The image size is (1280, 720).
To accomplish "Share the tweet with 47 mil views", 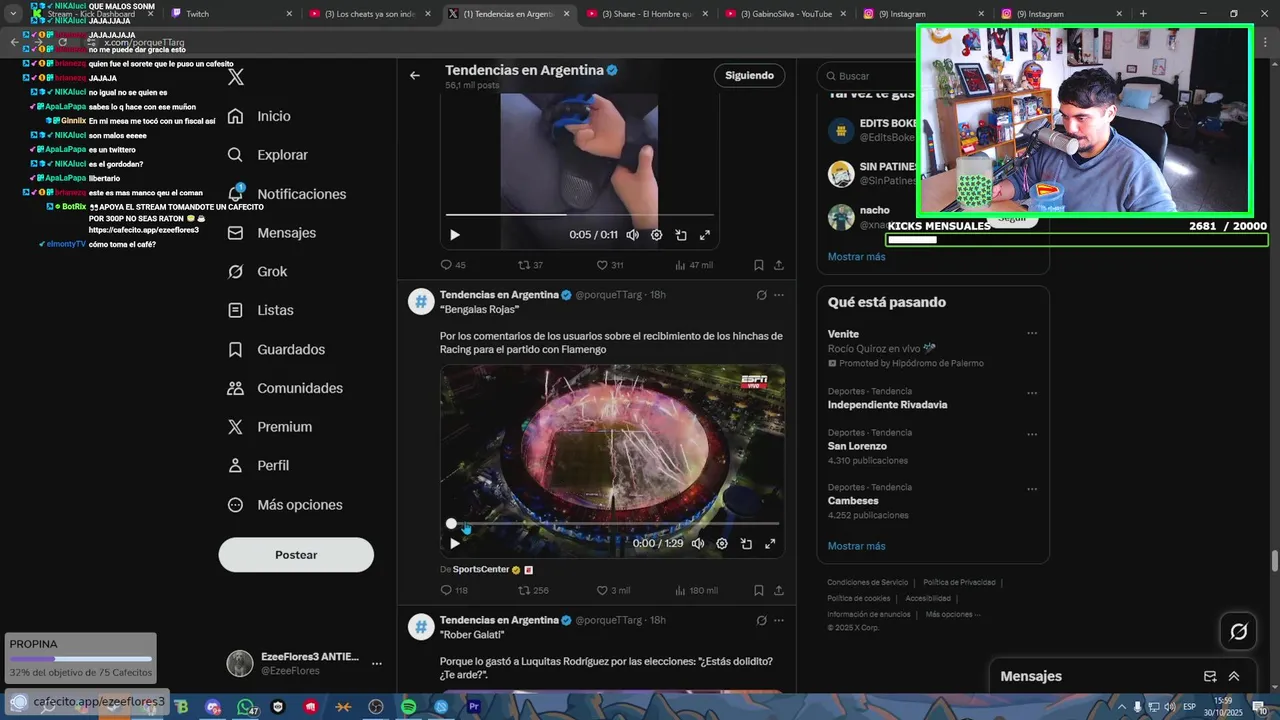I will (x=778, y=265).
